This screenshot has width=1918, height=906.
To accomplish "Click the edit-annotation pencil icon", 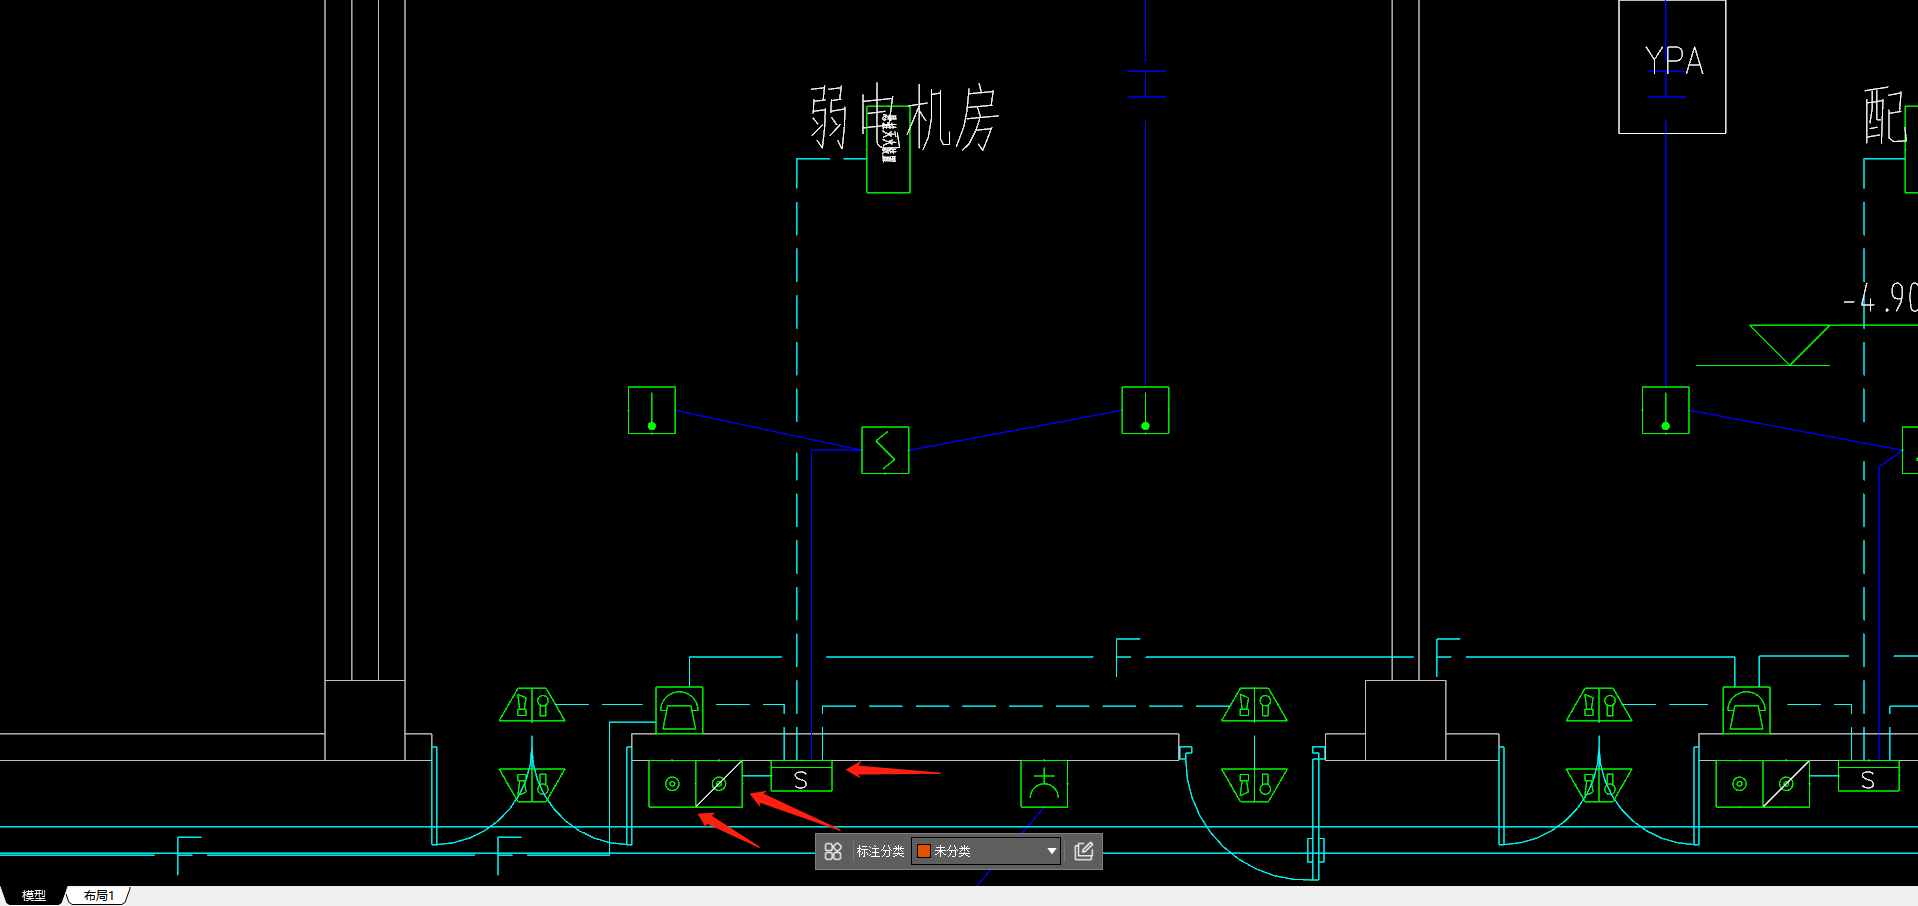I will pos(1084,851).
